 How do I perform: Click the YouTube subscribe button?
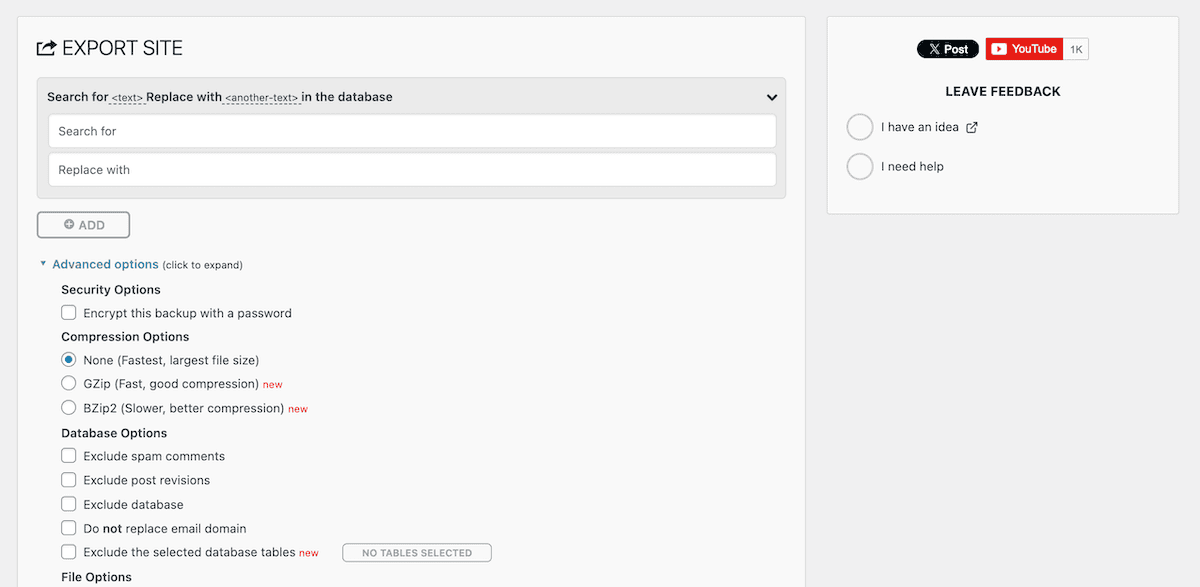(1024, 49)
